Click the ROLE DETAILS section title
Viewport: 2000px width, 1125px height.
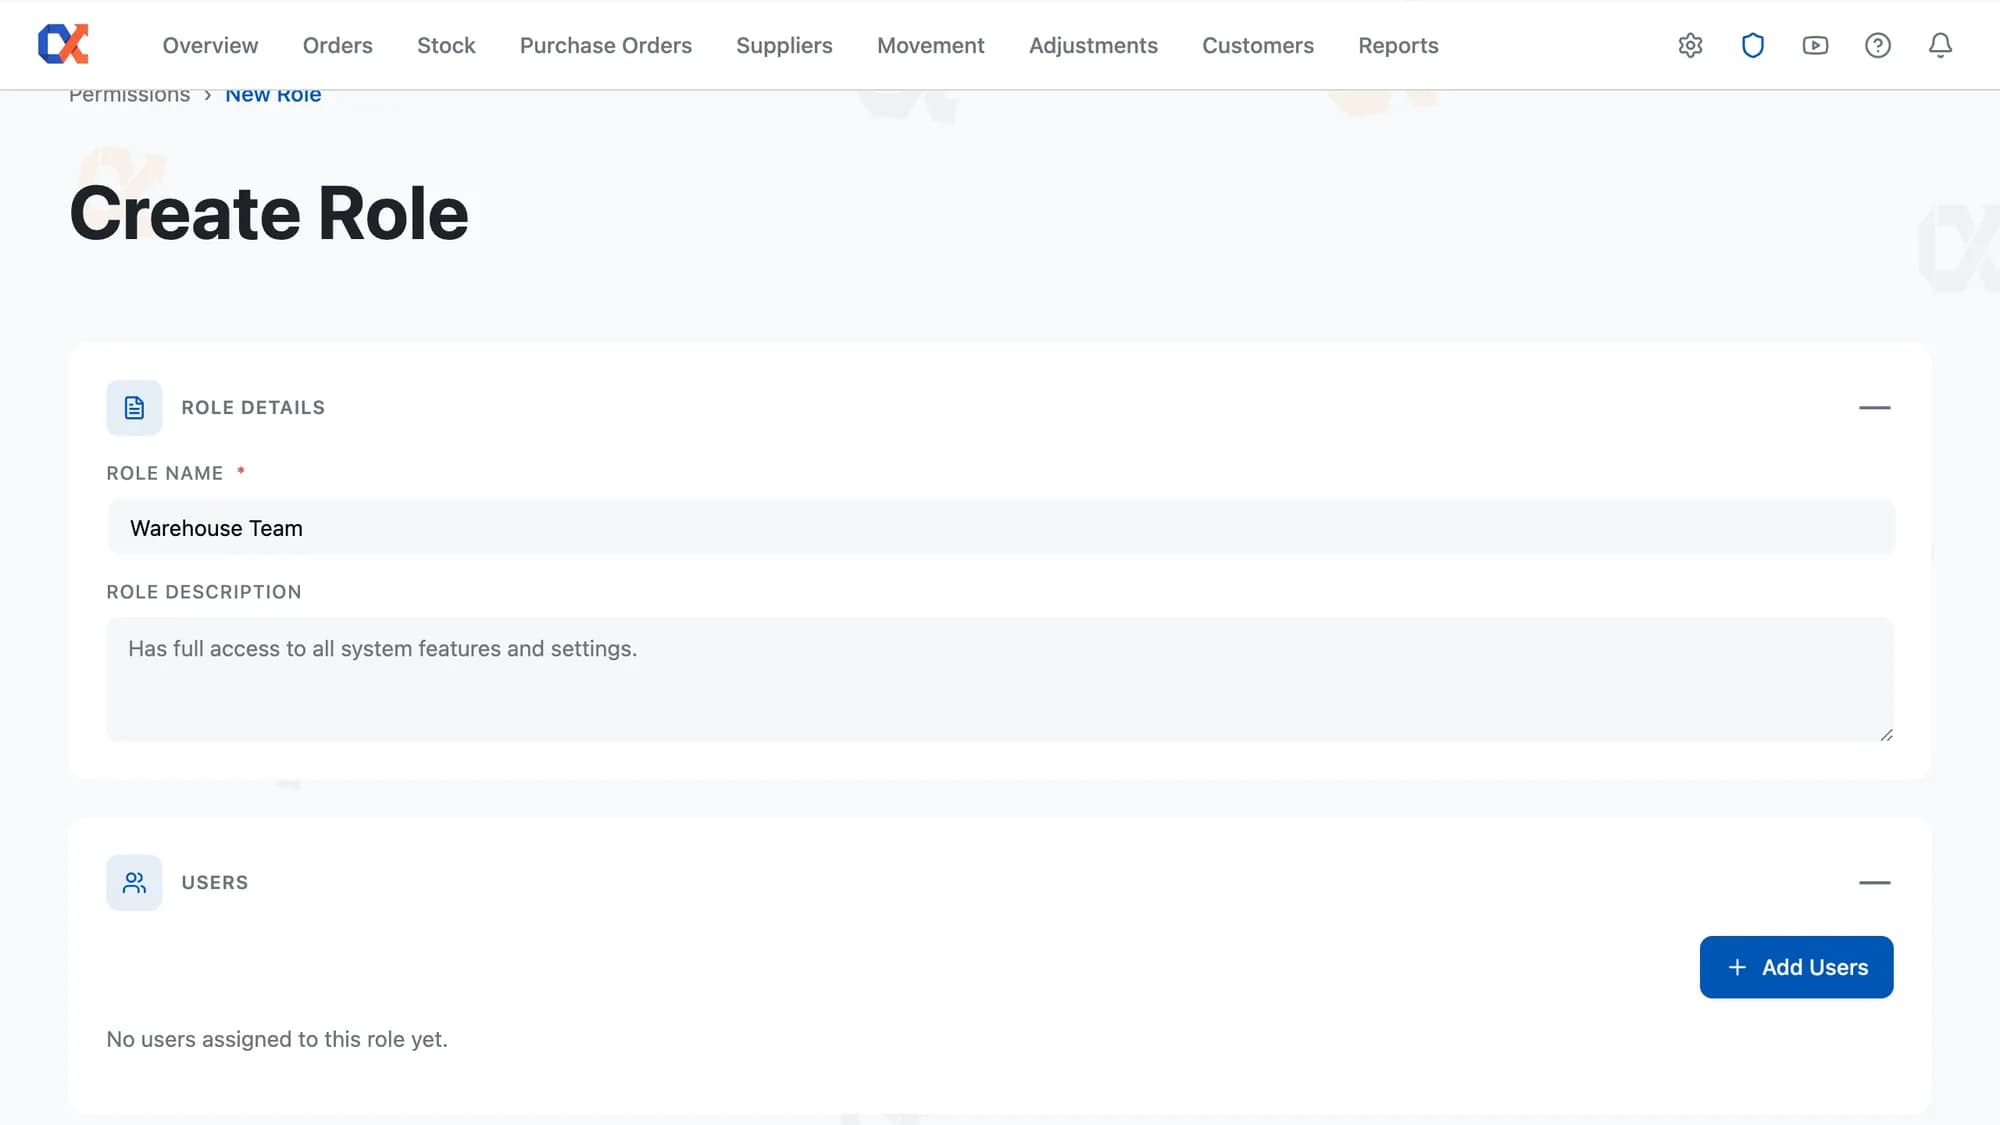click(253, 407)
